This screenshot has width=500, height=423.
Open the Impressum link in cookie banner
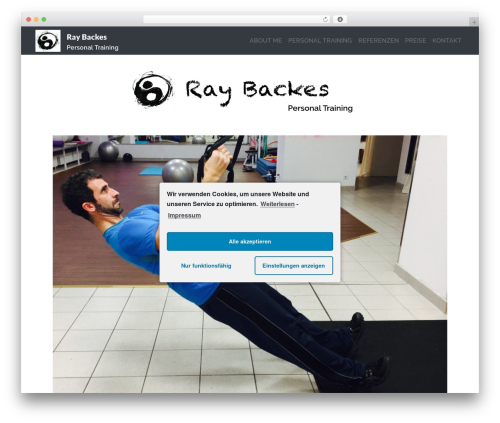pyautogui.click(x=184, y=215)
